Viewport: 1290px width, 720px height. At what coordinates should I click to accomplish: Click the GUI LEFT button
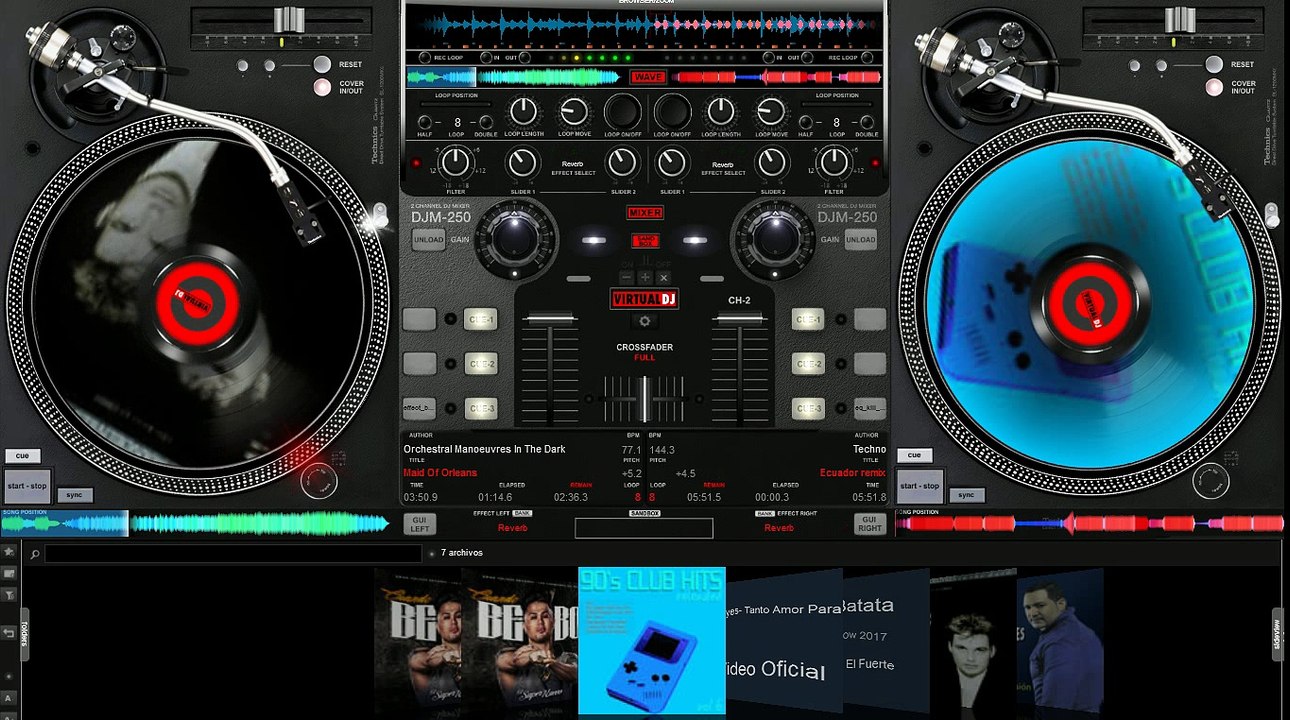(x=420, y=524)
